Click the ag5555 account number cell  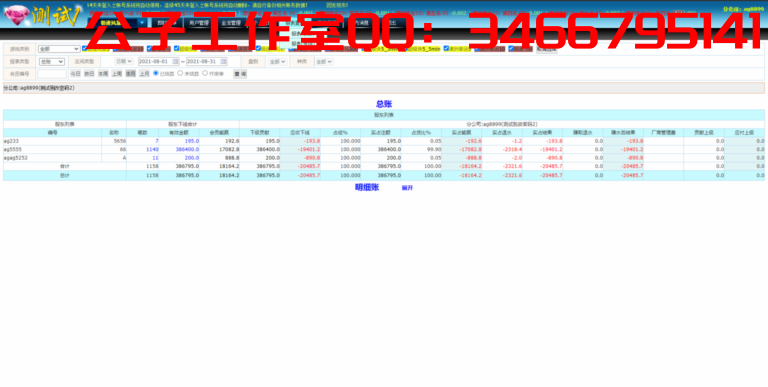52,149
